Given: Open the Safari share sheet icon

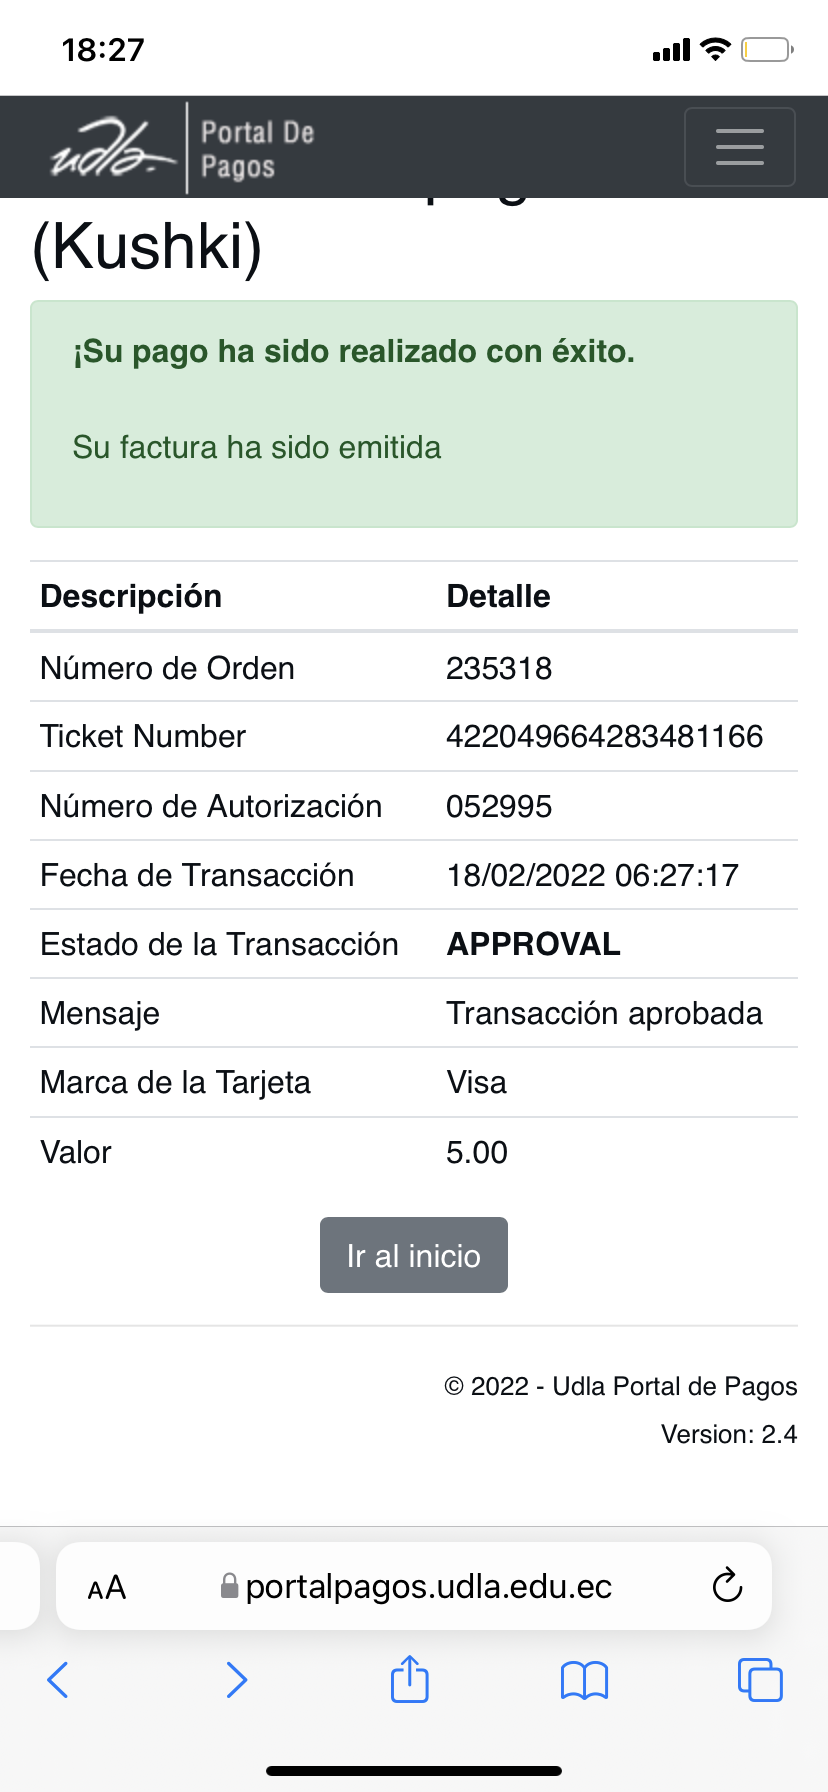Looking at the screenshot, I should [x=409, y=1678].
